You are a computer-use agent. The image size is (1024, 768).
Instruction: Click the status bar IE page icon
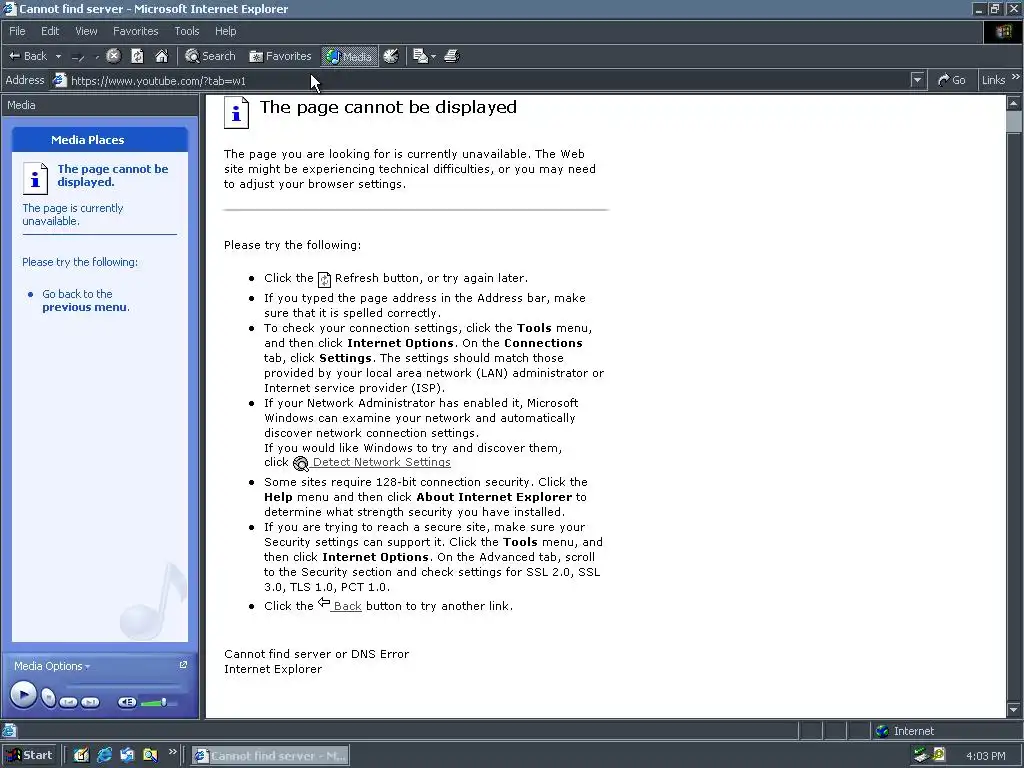pos(8,731)
